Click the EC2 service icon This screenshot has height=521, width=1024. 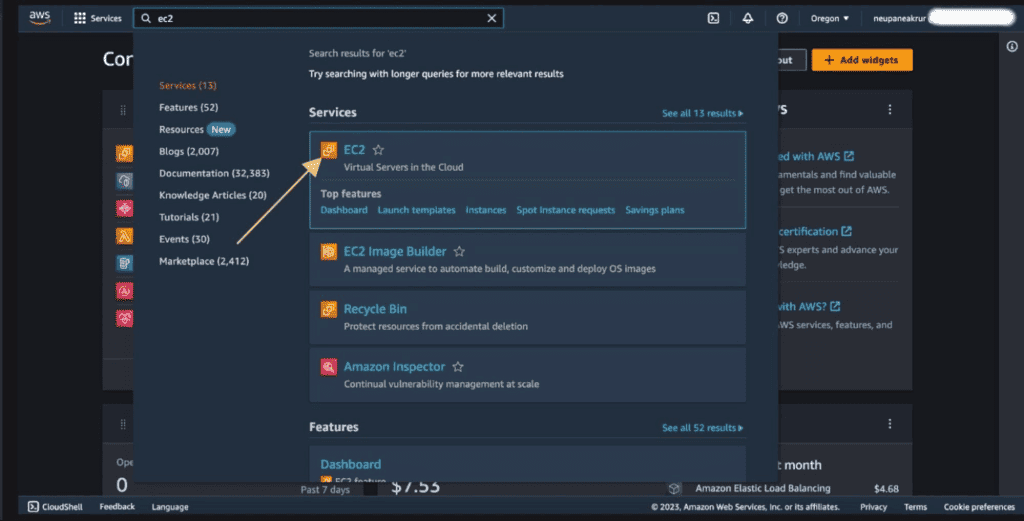[x=328, y=150]
